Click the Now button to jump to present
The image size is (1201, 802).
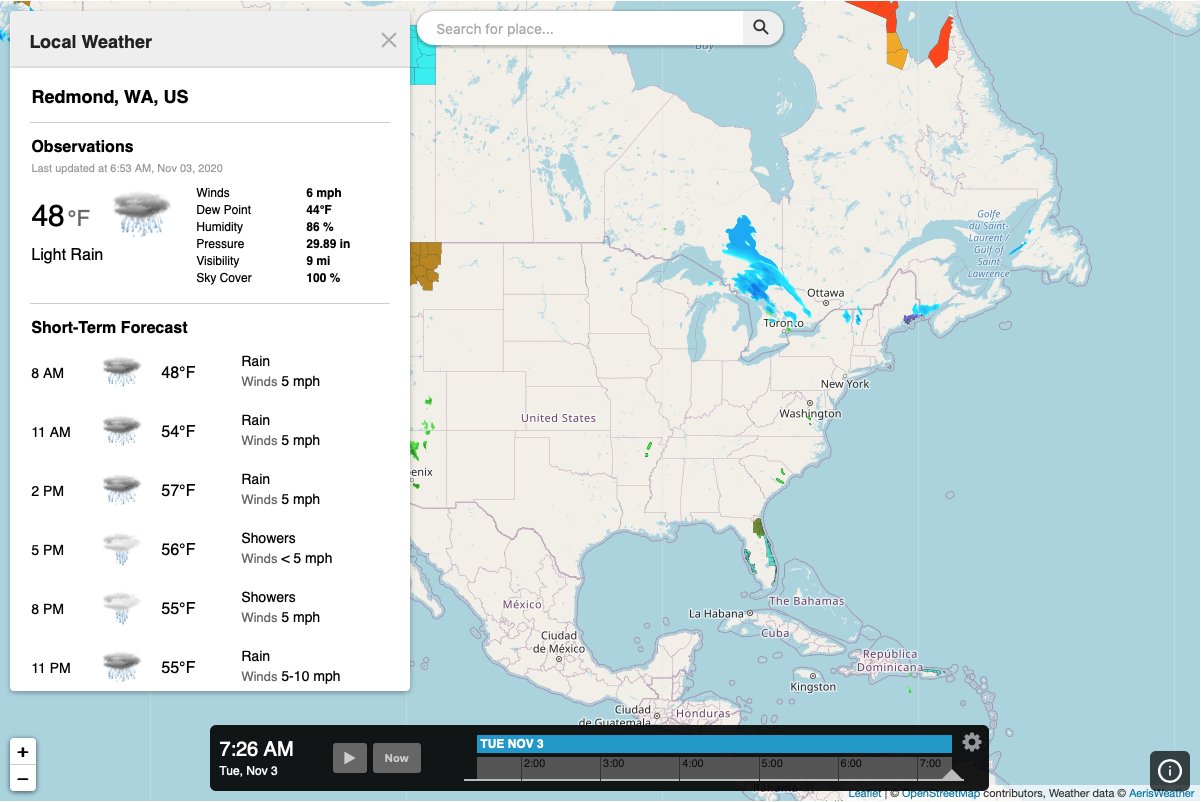coord(396,758)
